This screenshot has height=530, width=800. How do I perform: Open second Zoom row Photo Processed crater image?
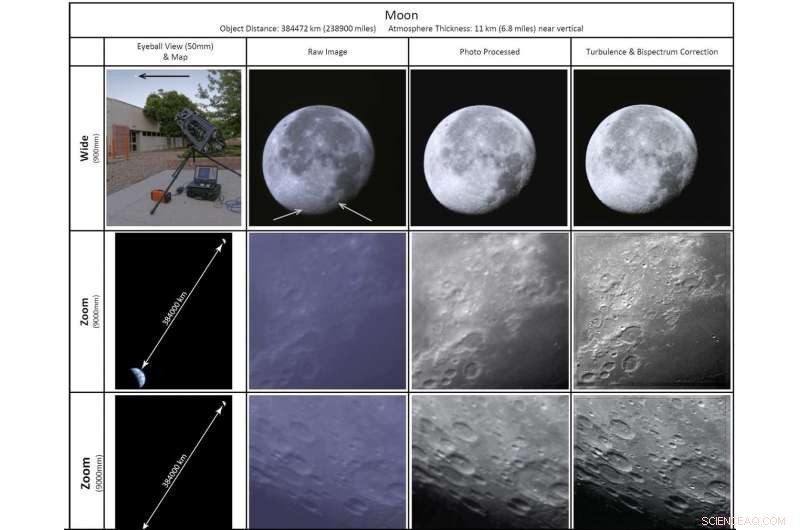coord(489,461)
